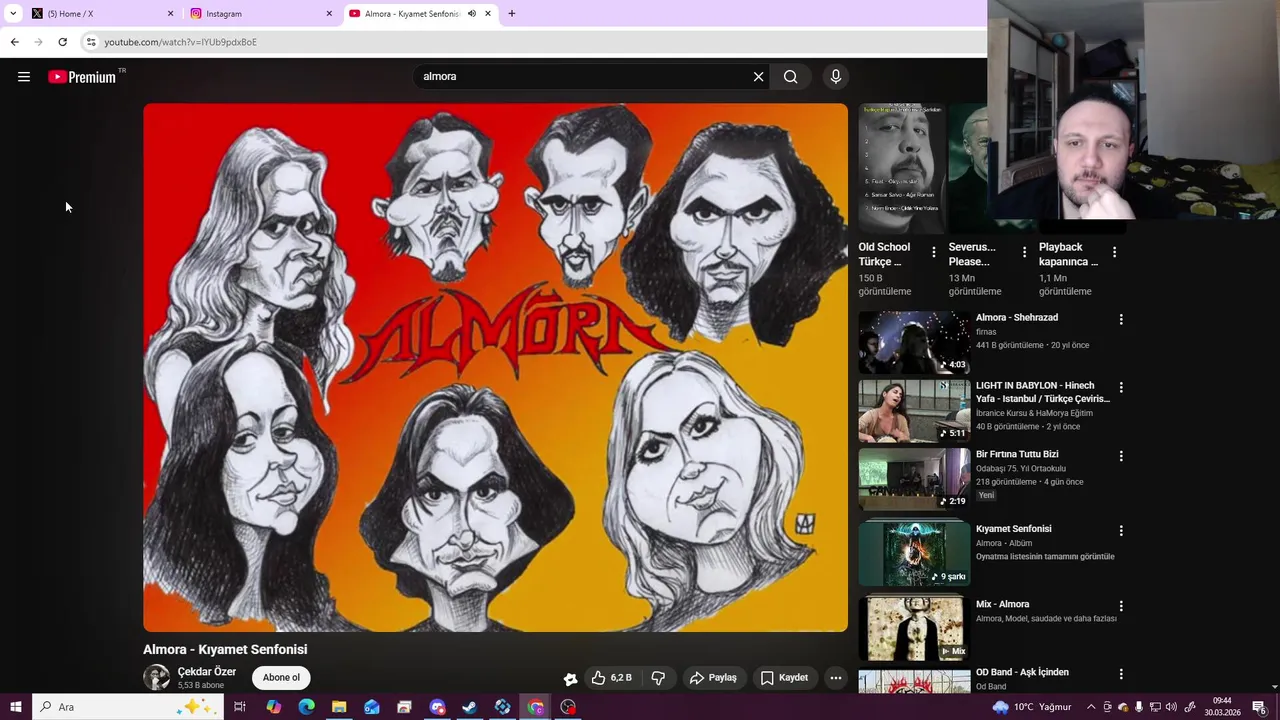The image size is (1280, 720).
Task: Switch to Chrome on the taskbar
Action: coord(535,707)
